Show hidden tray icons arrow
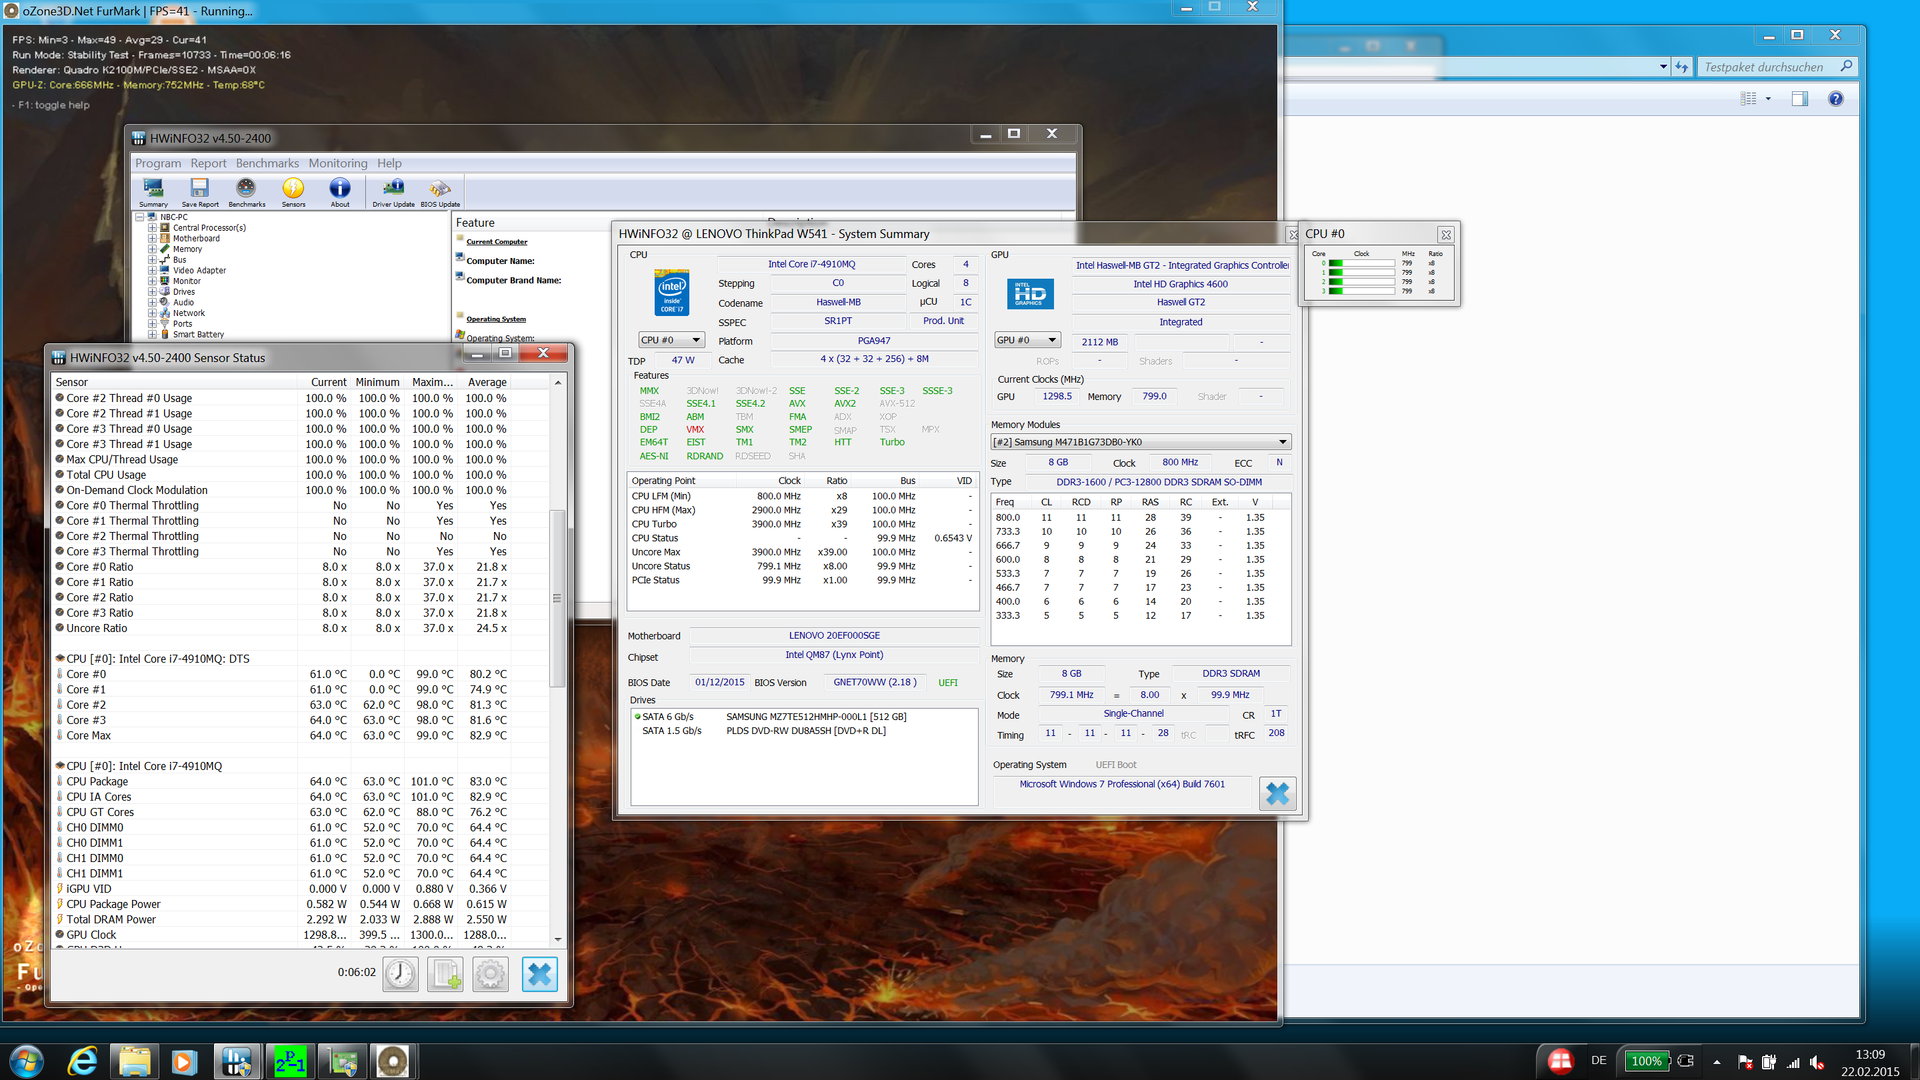 [x=1717, y=1062]
